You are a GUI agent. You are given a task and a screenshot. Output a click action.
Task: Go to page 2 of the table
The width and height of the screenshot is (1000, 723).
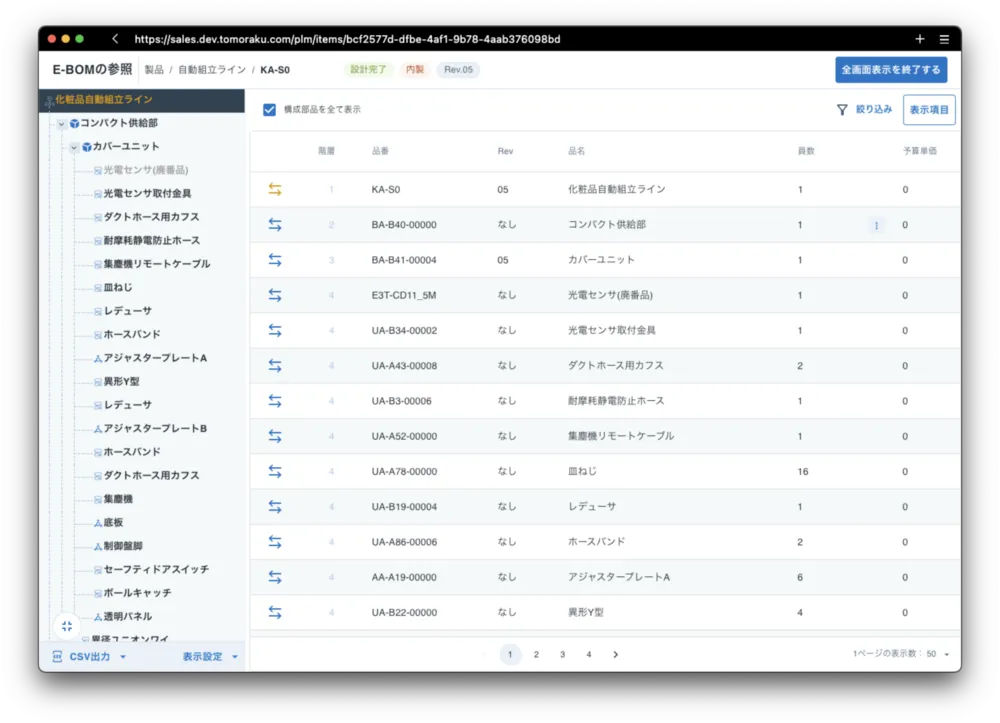click(x=536, y=654)
